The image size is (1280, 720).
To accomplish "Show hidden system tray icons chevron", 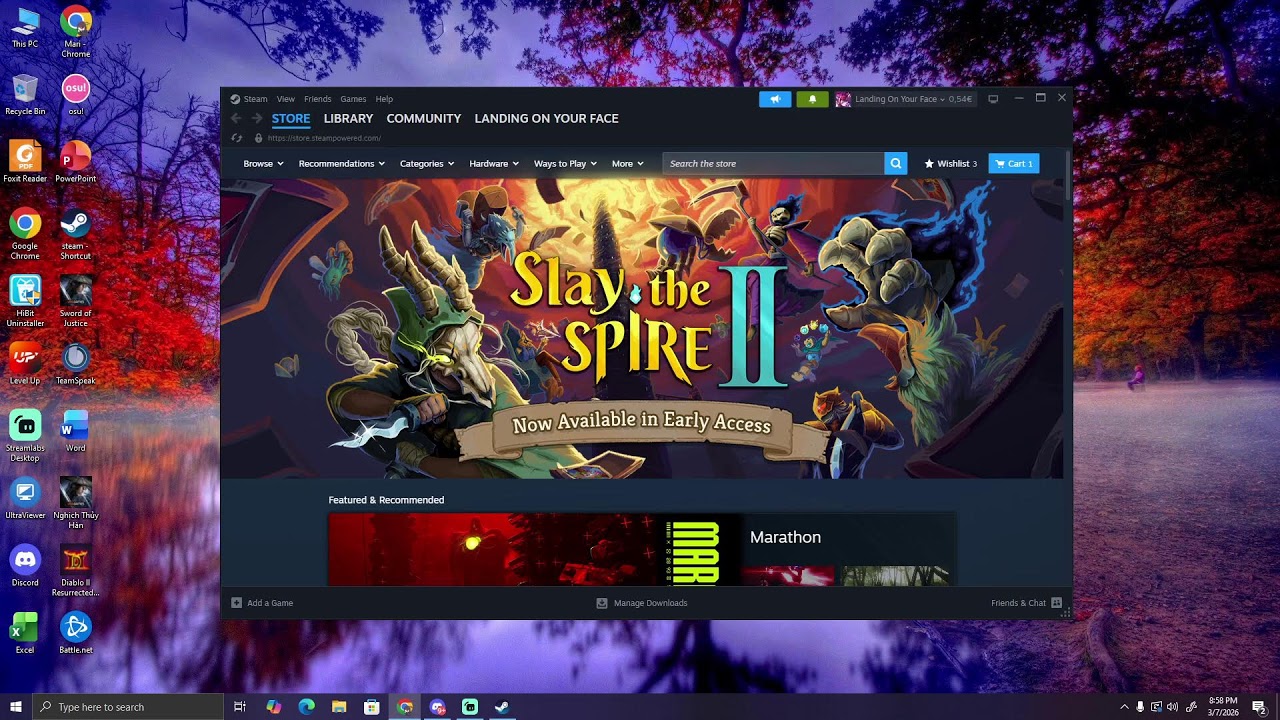I will click(1124, 707).
